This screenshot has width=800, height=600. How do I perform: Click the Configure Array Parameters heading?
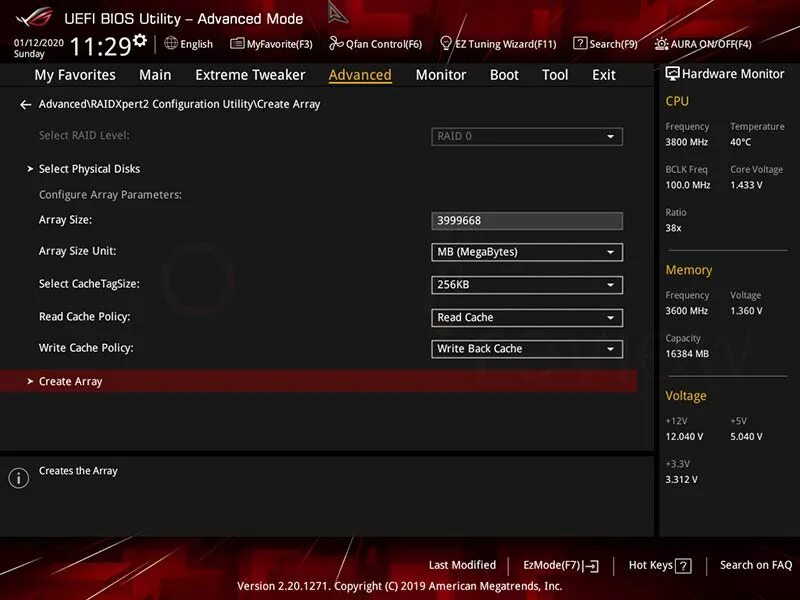(x=110, y=195)
